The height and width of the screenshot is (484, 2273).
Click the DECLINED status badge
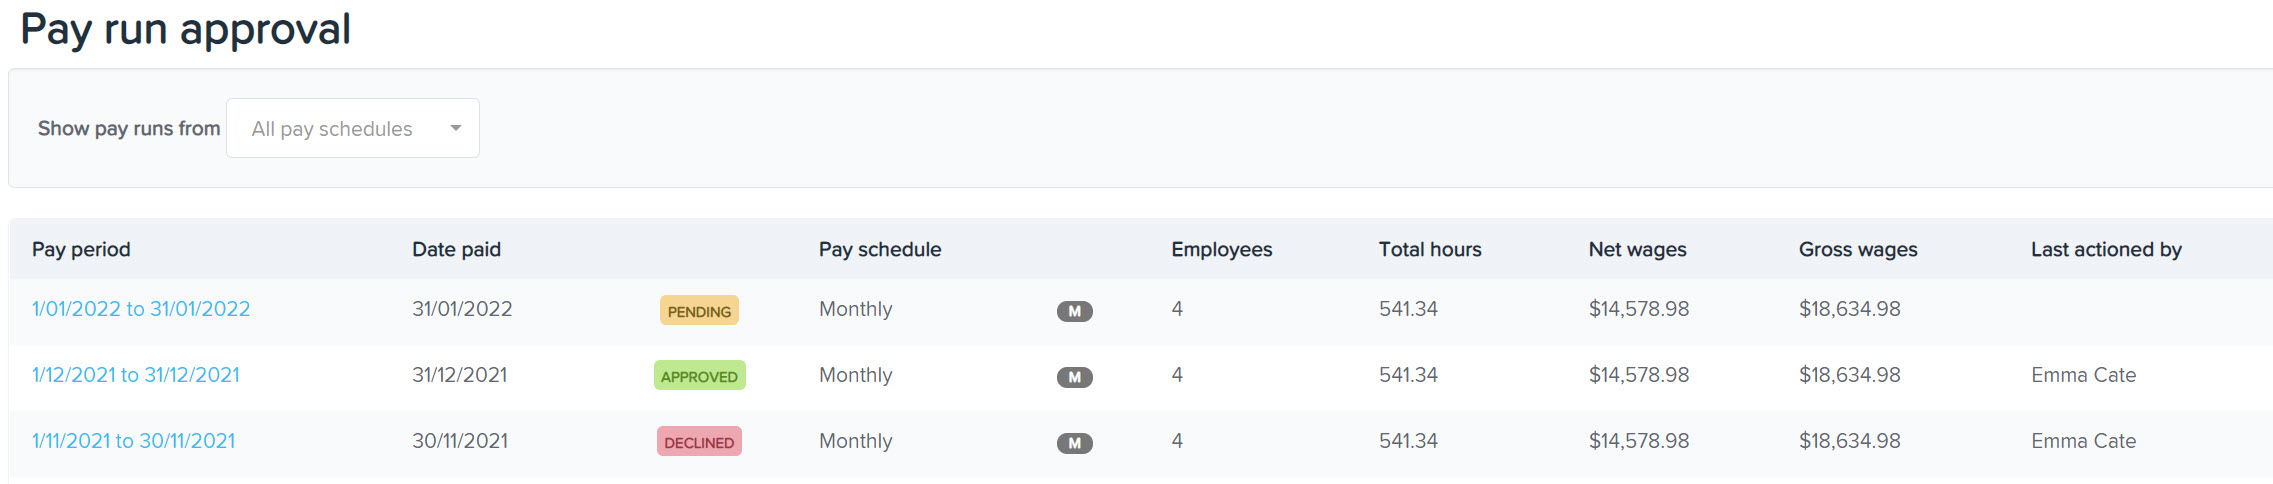click(x=699, y=442)
